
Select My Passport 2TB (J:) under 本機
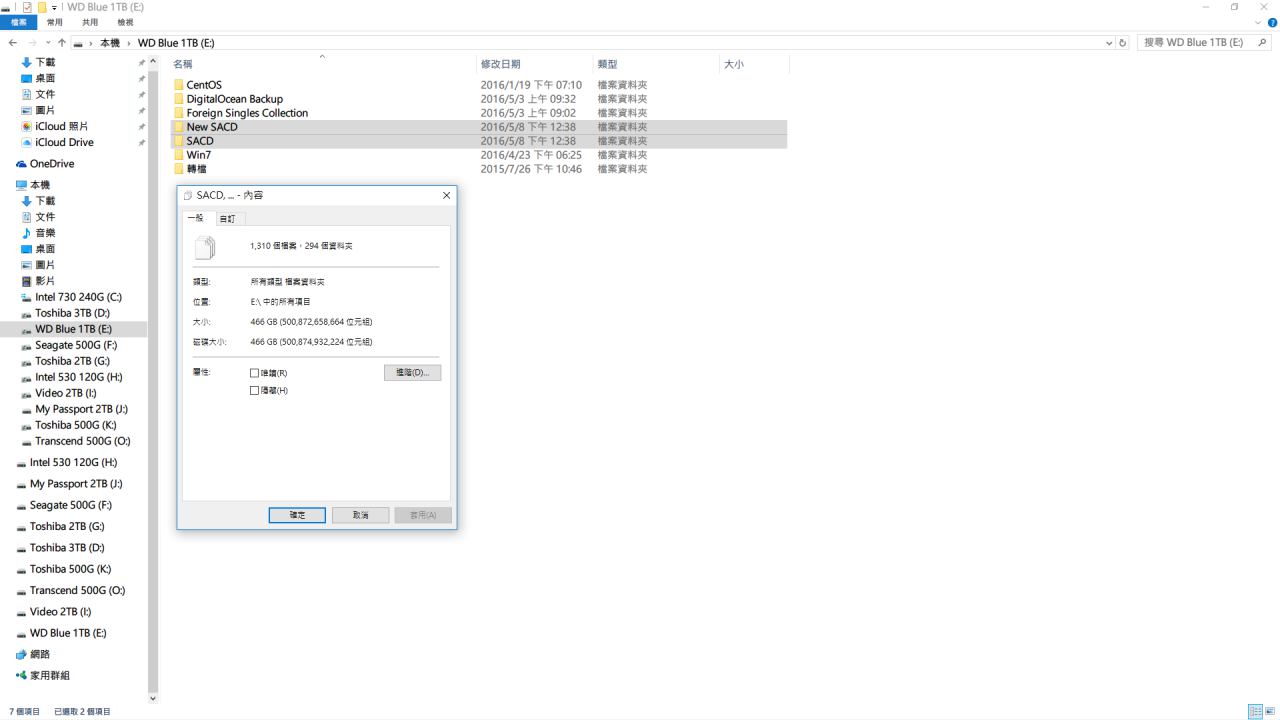[82, 409]
